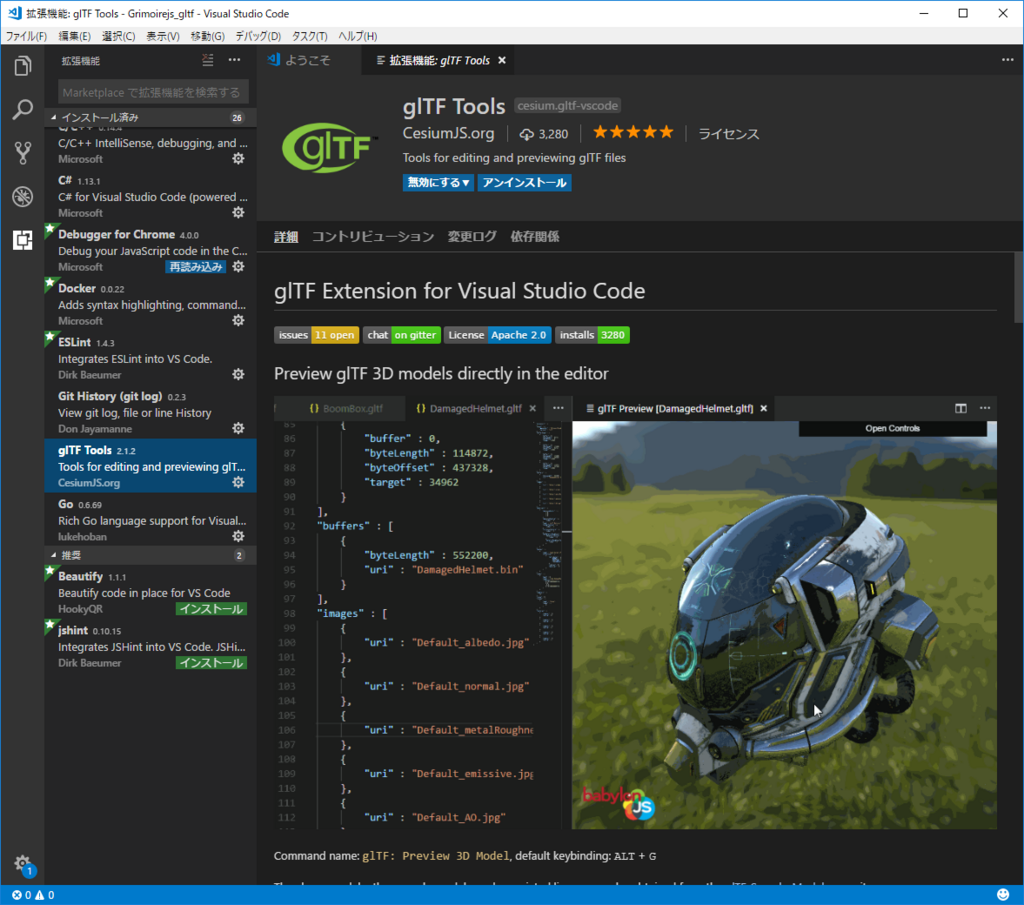This screenshot has width=1024, height=905.
Task: Select the C# extension in list
Action: click(x=150, y=196)
